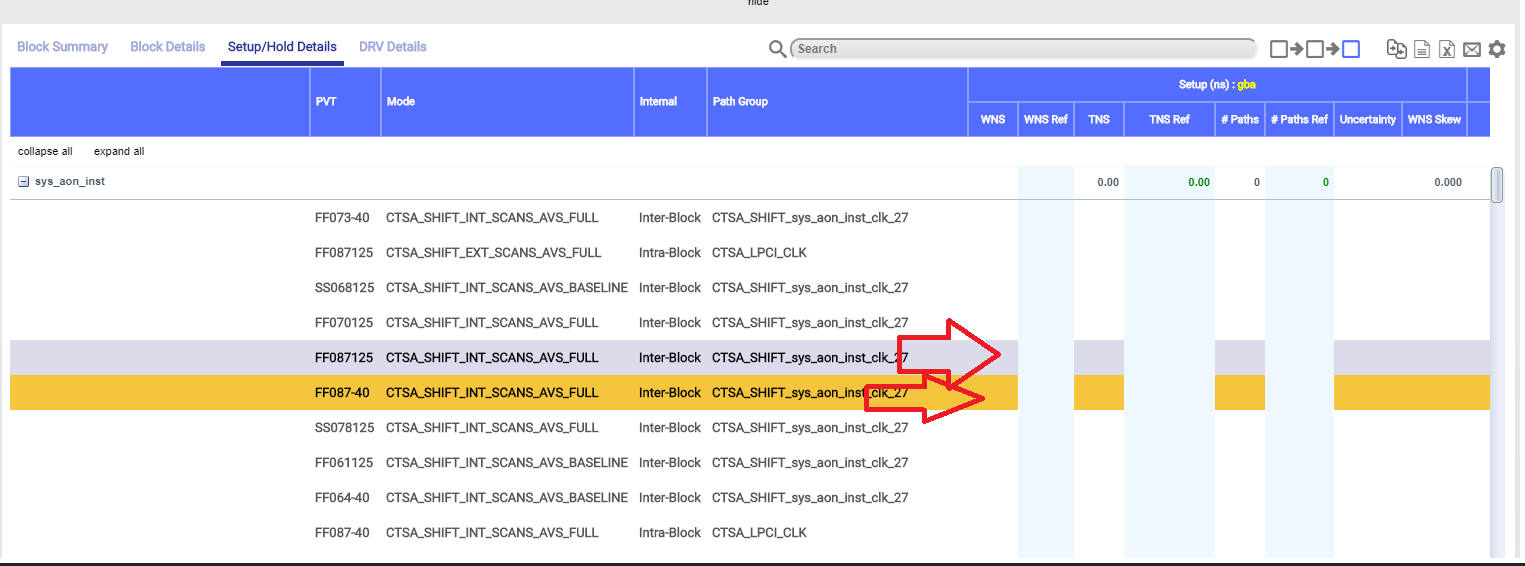The image size is (1525, 566).
Task: Click the collapse all link
Action: coord(45,151)
